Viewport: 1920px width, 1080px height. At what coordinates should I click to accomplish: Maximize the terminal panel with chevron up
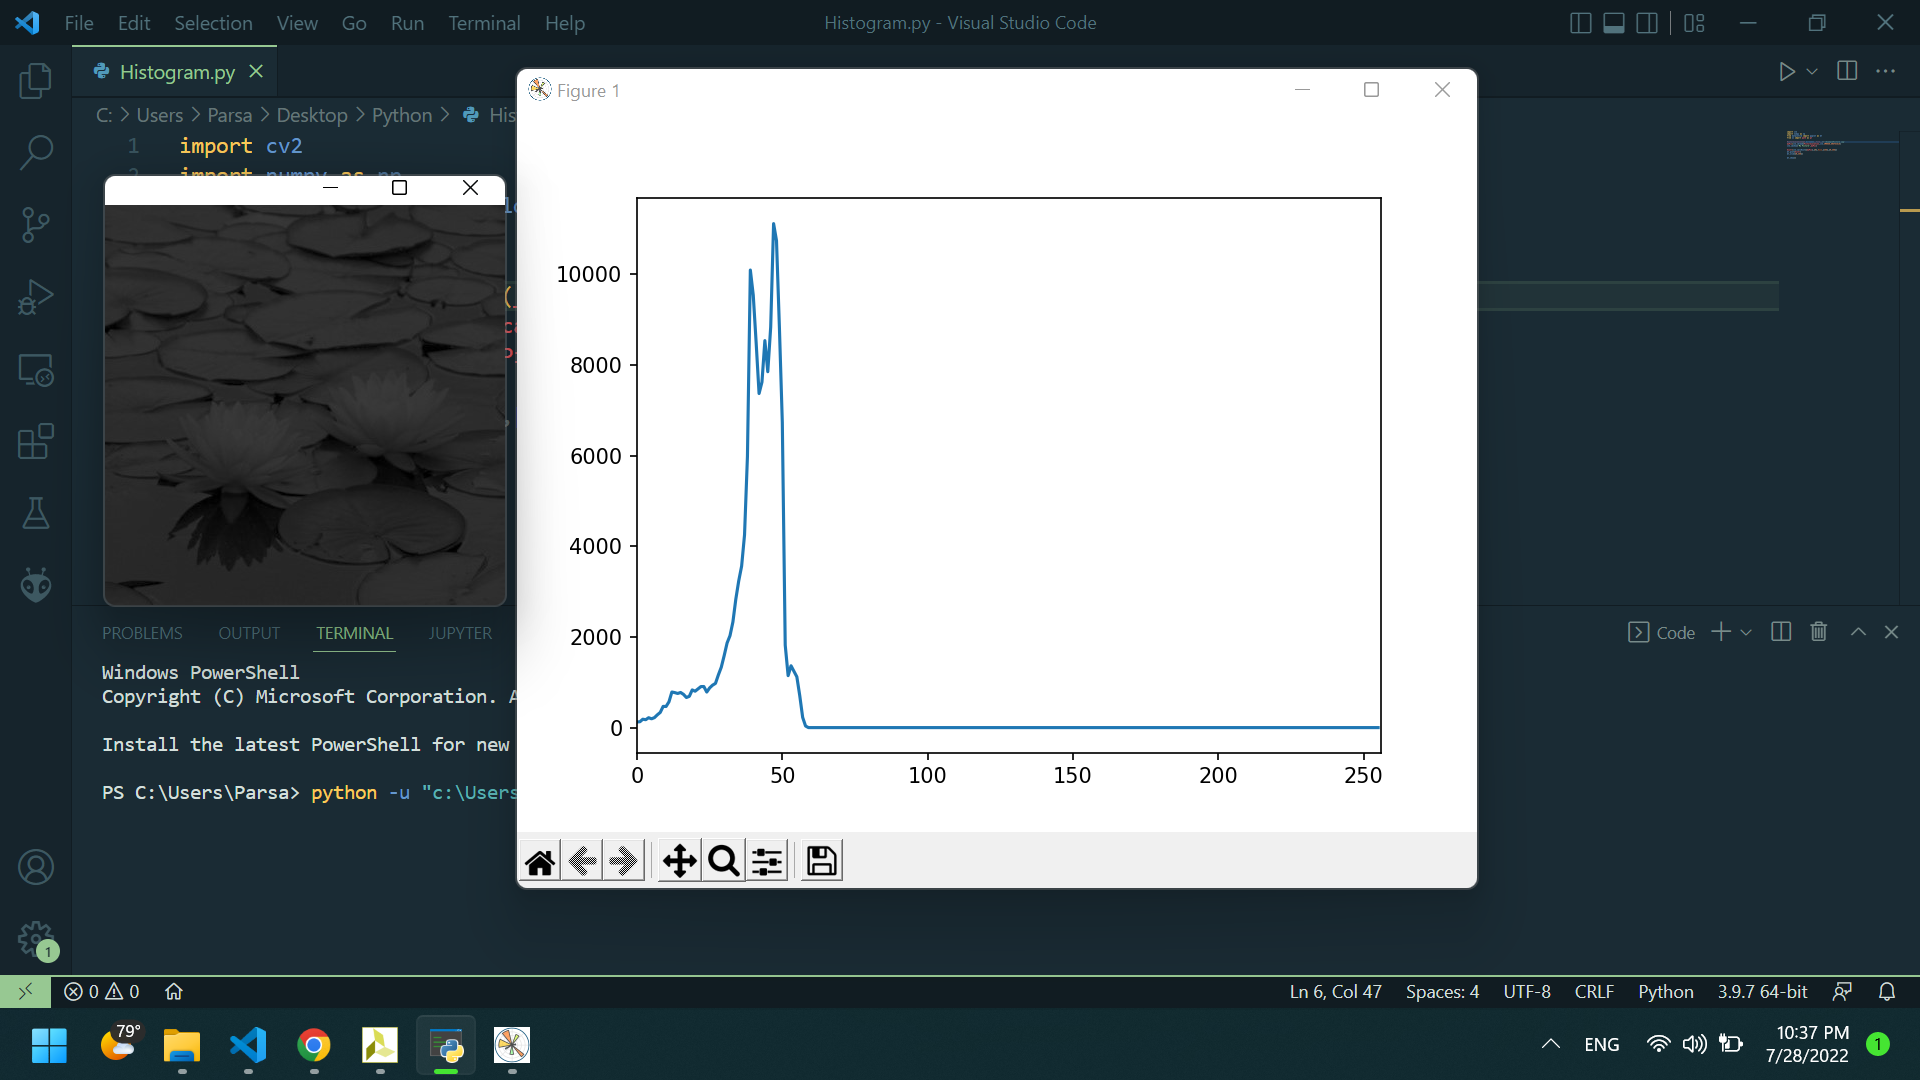(x=1858, y=632)
